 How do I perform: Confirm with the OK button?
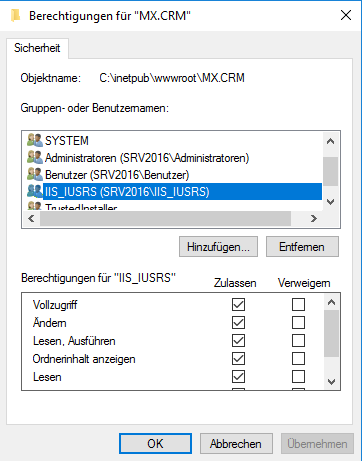[155, 444]
